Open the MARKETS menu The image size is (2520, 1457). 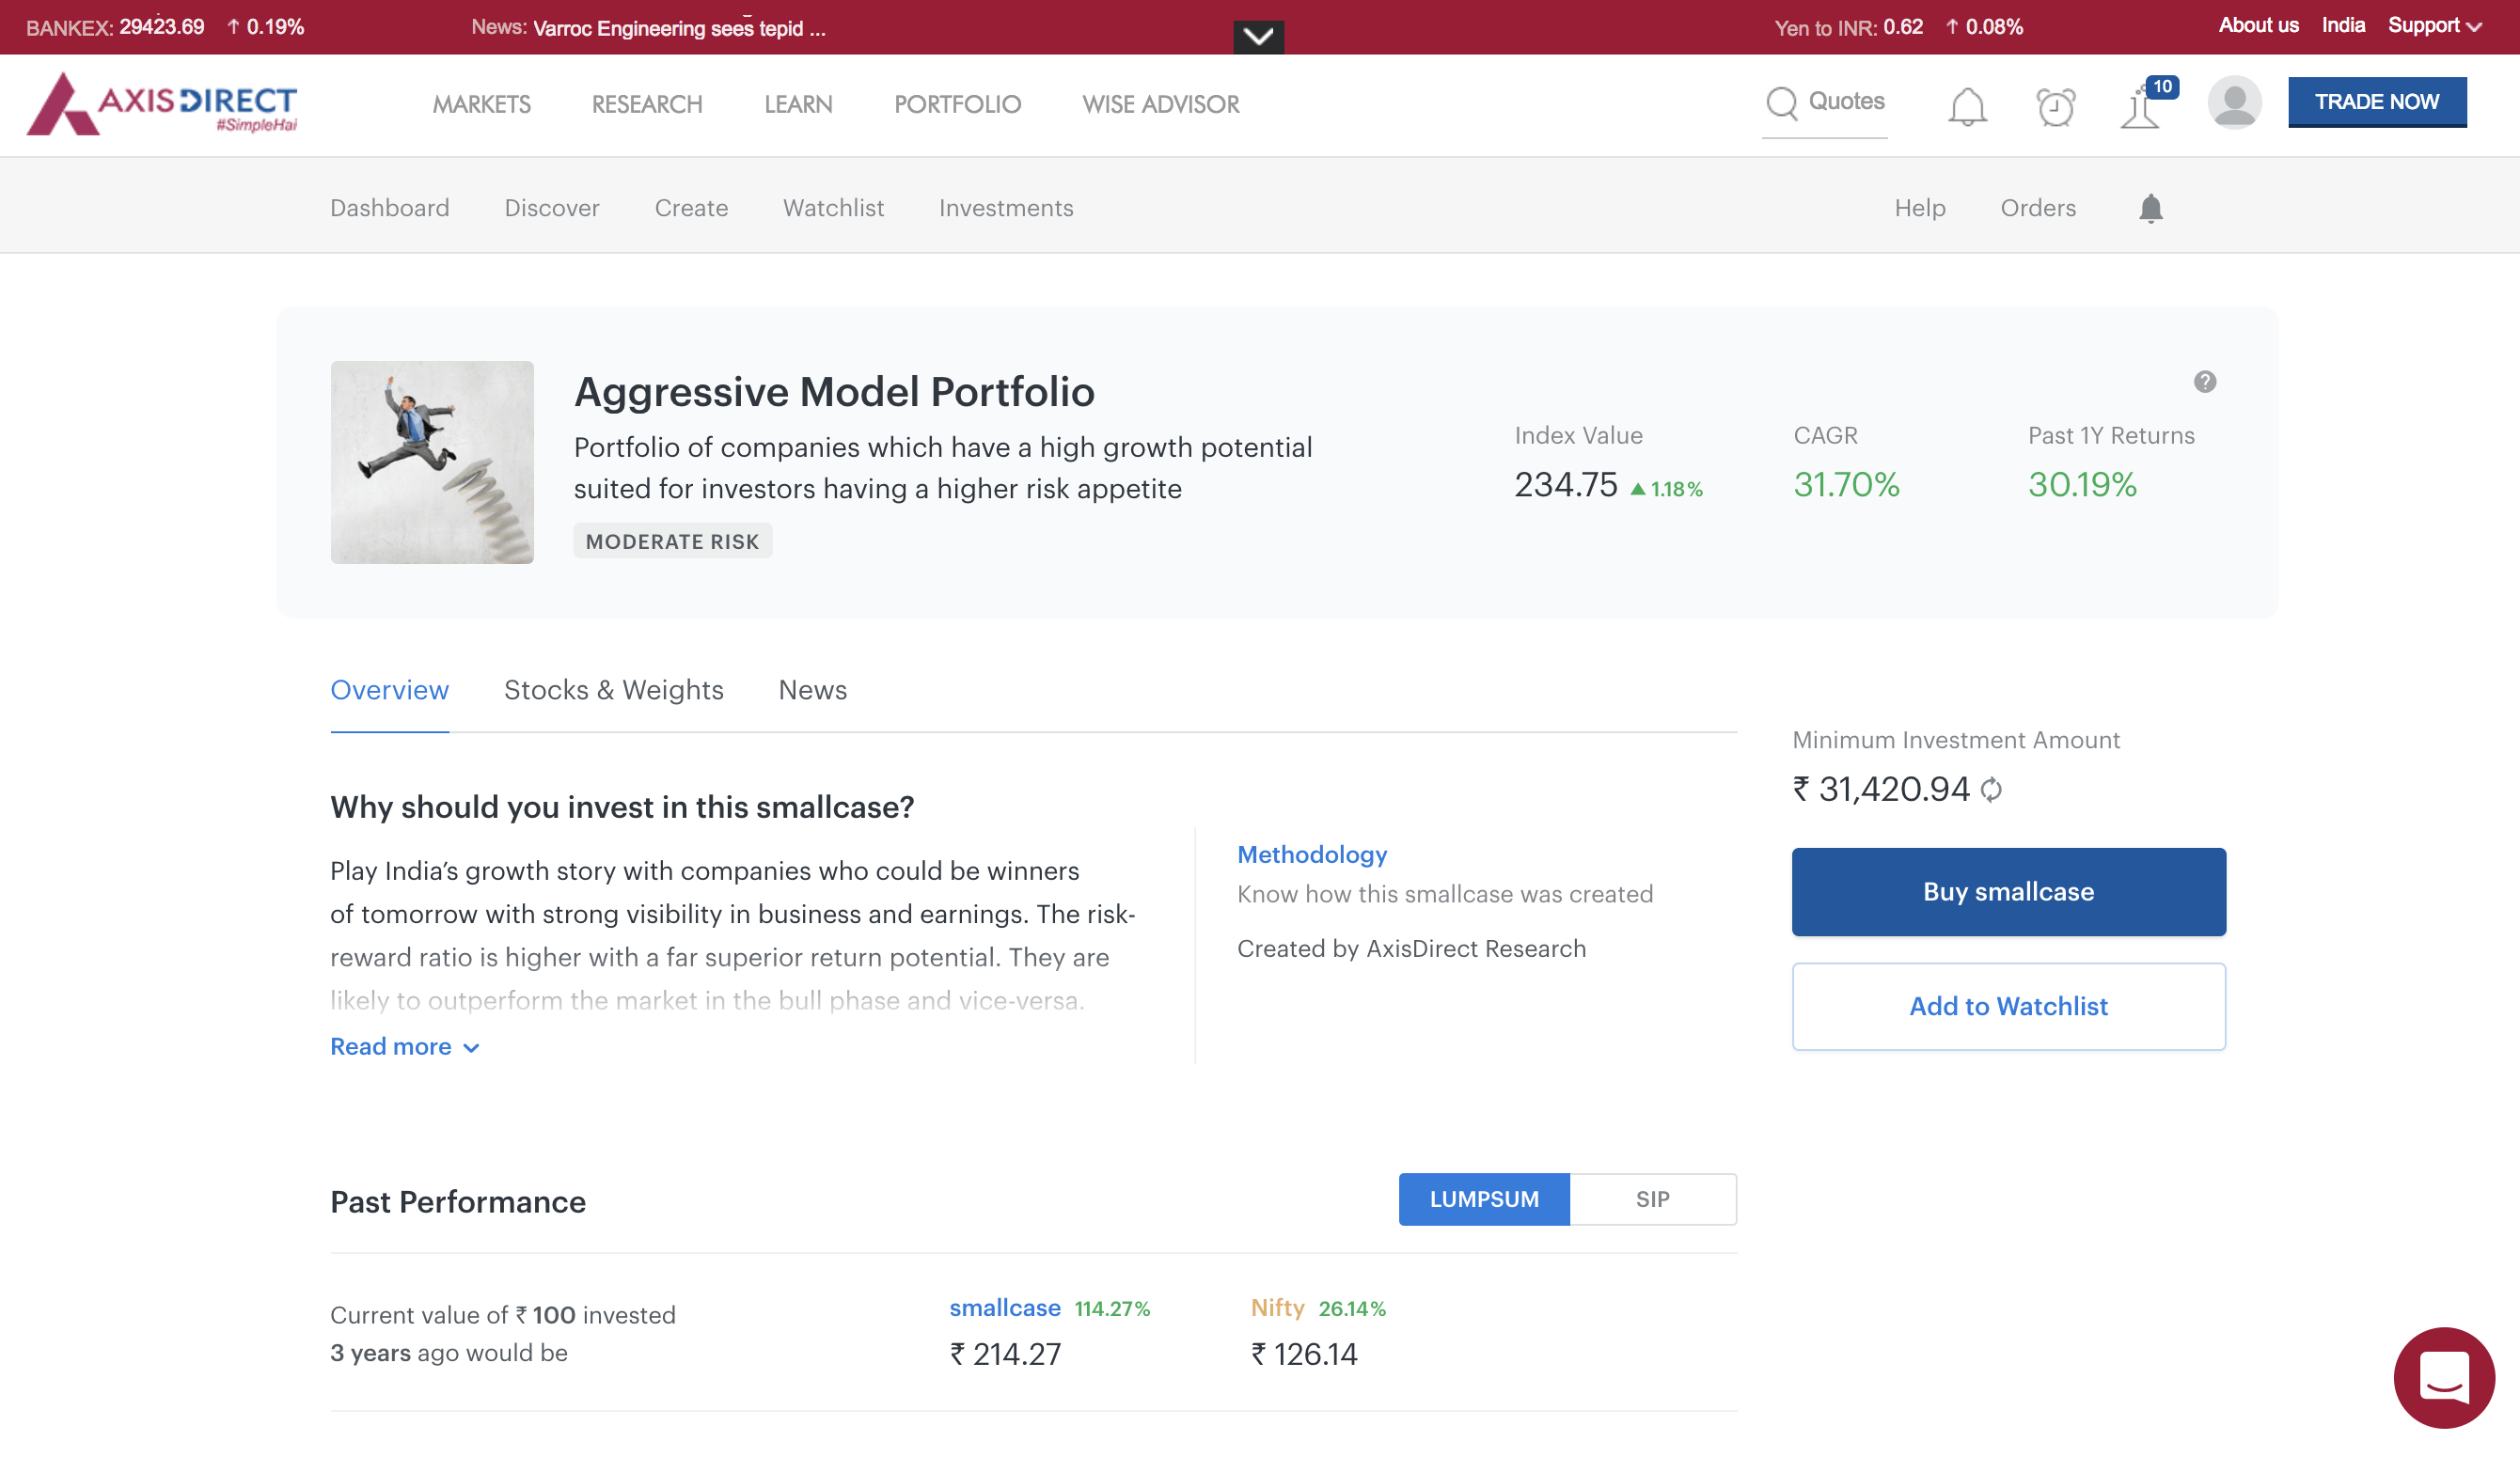(482, 104)
